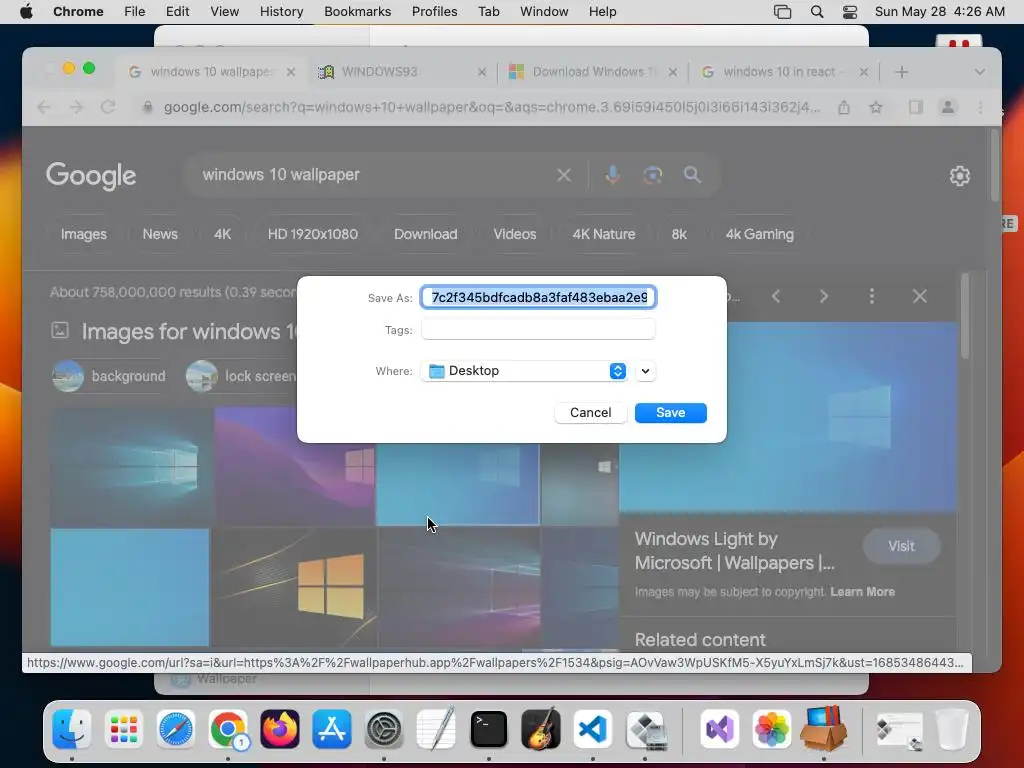This screenshot has width=1024, height=768.
Task: Click the Save button in the dialog
Action: pos(670,413)
